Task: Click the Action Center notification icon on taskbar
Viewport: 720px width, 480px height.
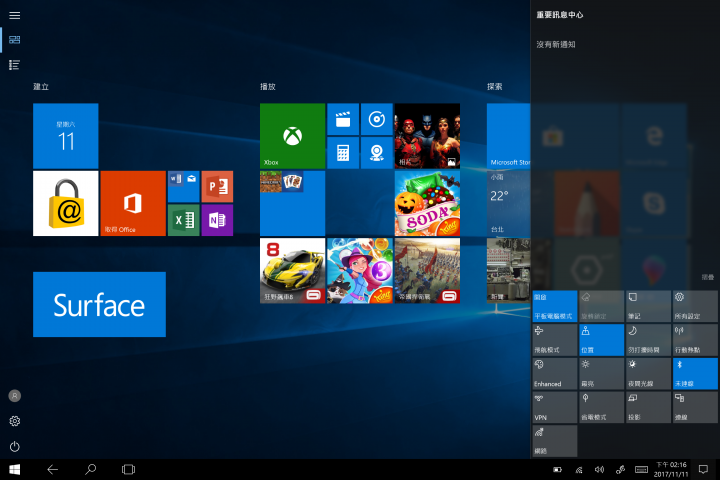Action: (x=703, y=469)
